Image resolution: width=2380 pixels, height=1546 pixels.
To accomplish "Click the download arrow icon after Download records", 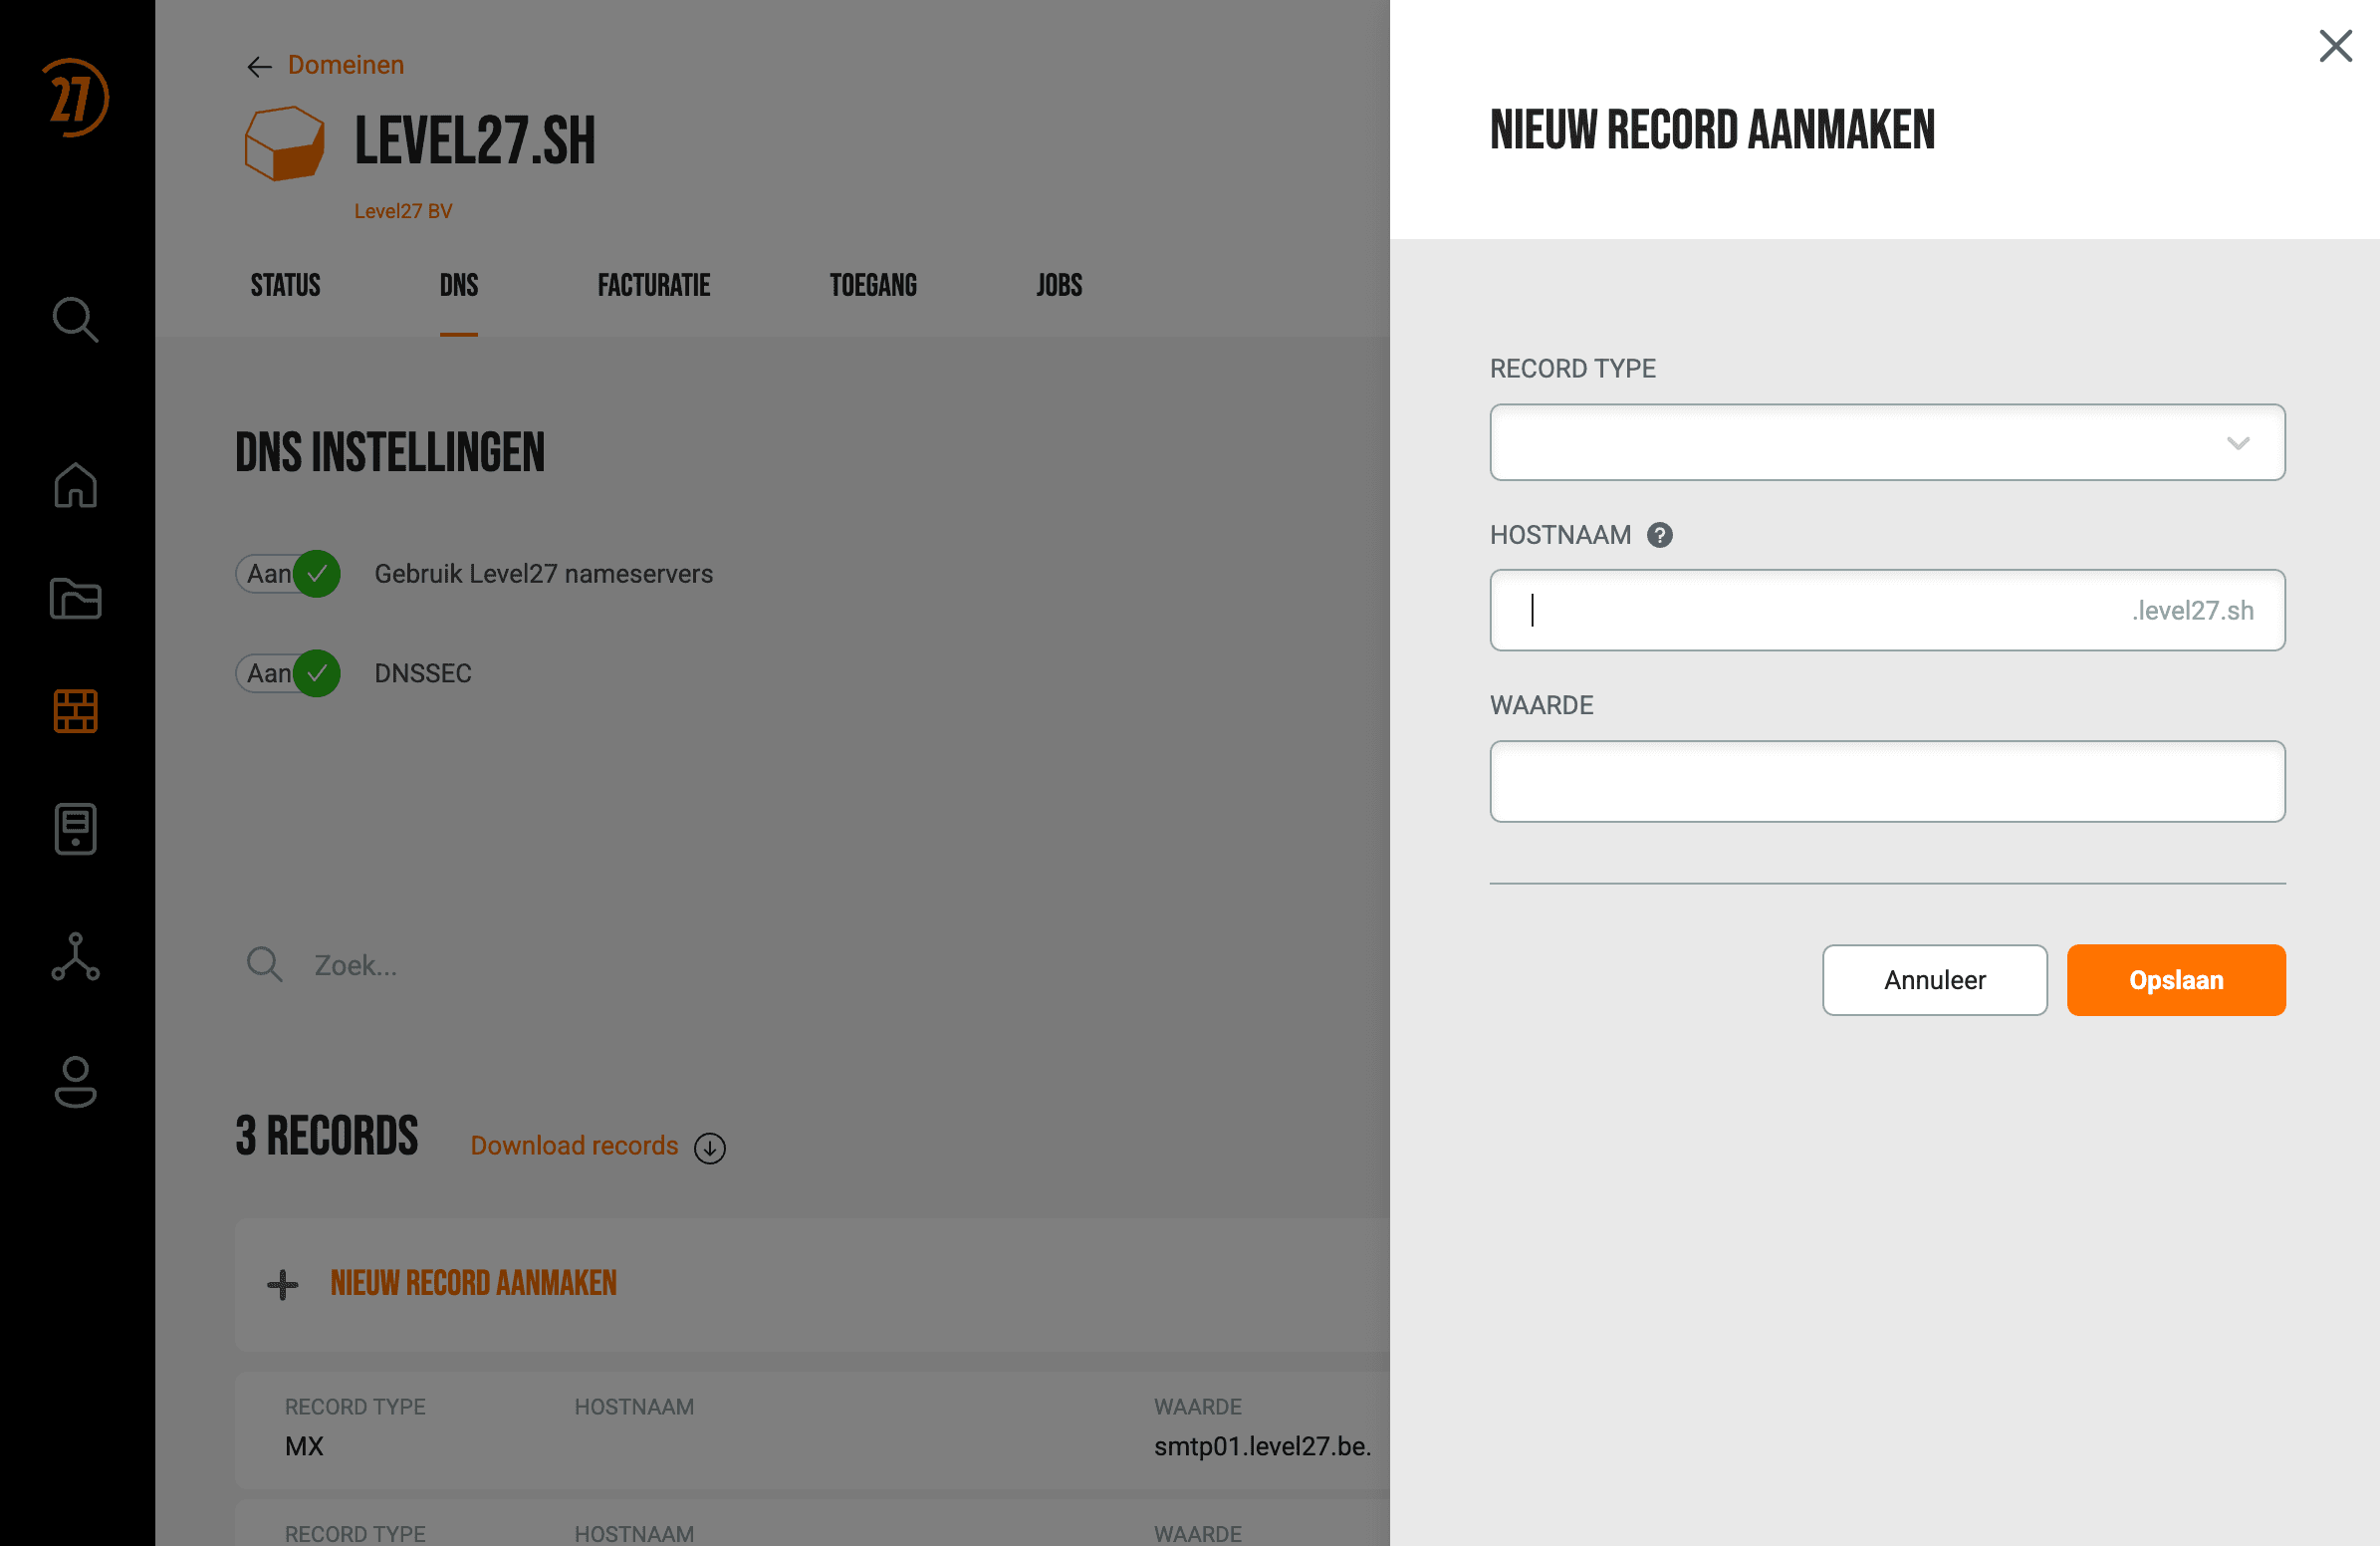I will [710, 1147].
